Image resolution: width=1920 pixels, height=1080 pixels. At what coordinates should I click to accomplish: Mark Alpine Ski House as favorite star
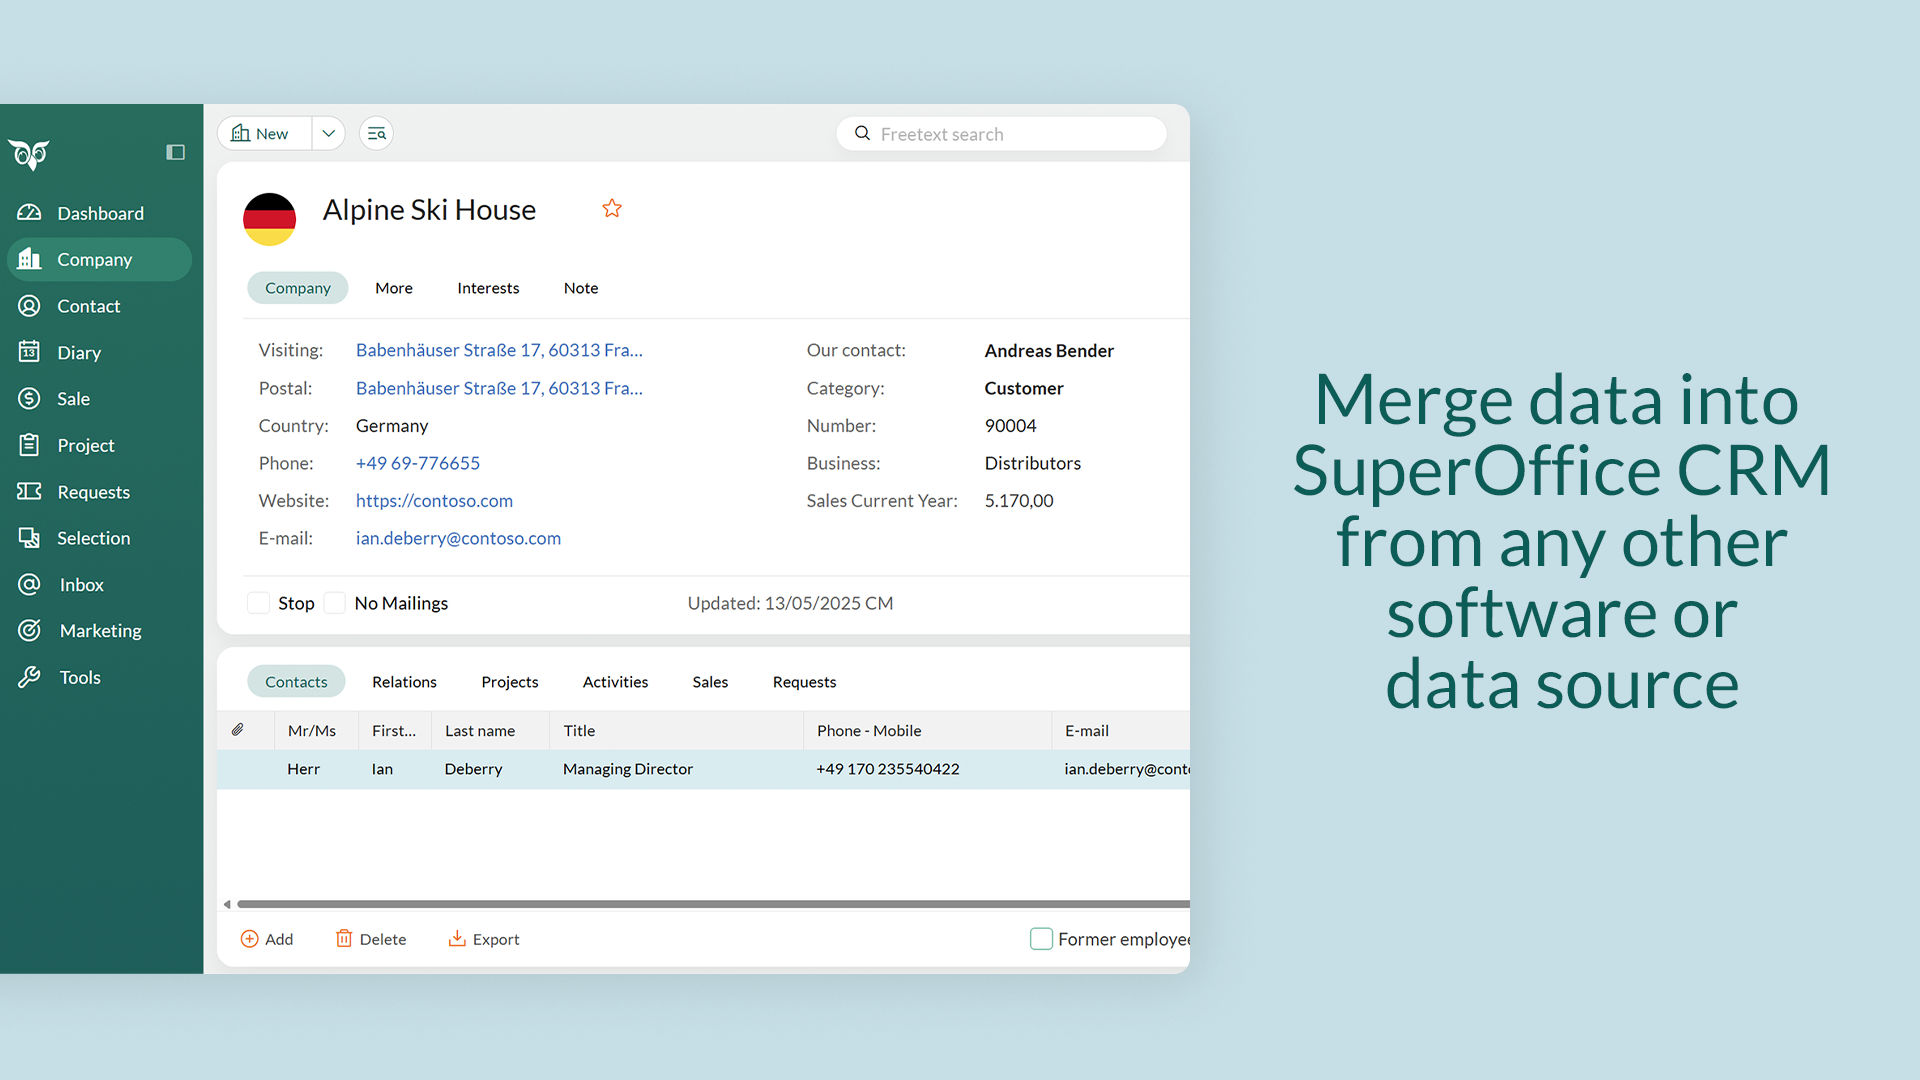click(x=612, y=208)
